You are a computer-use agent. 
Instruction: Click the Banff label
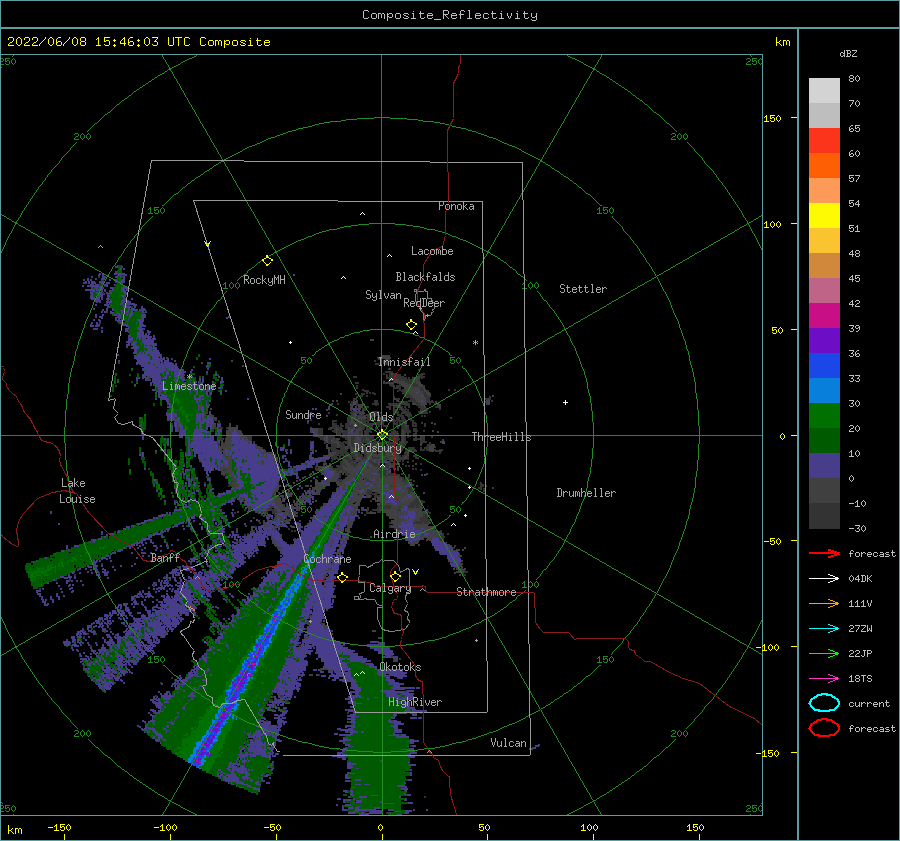165,557
